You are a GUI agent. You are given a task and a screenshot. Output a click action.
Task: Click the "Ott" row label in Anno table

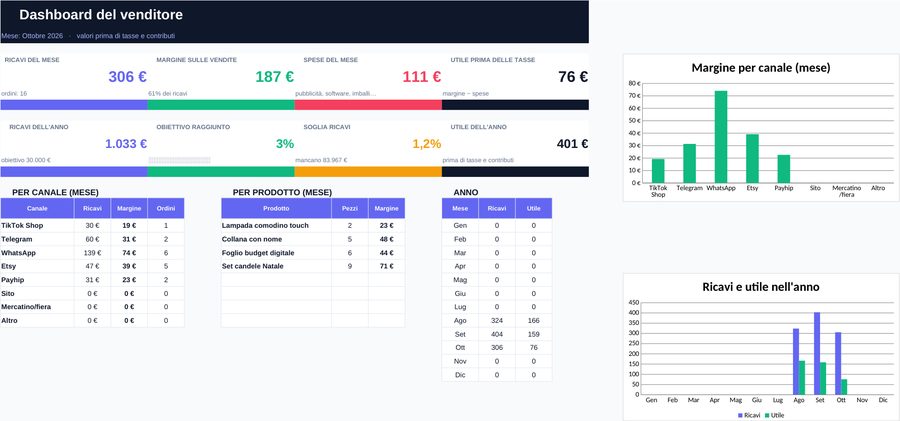point(460,347)
